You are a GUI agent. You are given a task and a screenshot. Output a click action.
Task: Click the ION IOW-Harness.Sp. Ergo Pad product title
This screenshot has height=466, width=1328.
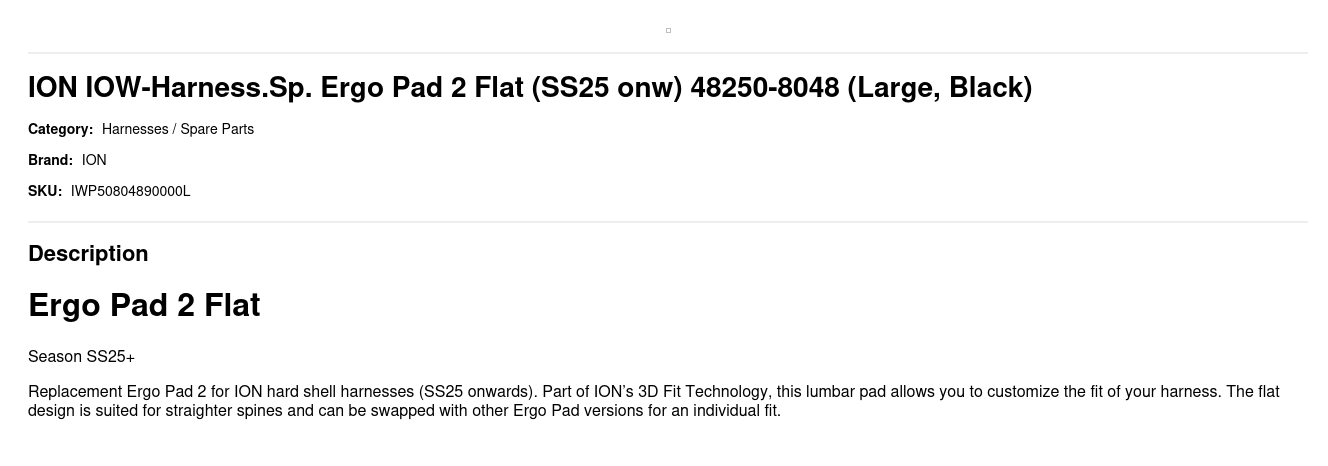pyautogui.click(x=530, y=87)
